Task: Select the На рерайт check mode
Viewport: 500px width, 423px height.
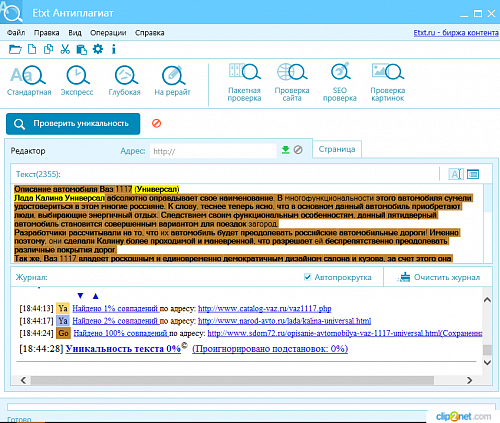Action: click(172, 81)
